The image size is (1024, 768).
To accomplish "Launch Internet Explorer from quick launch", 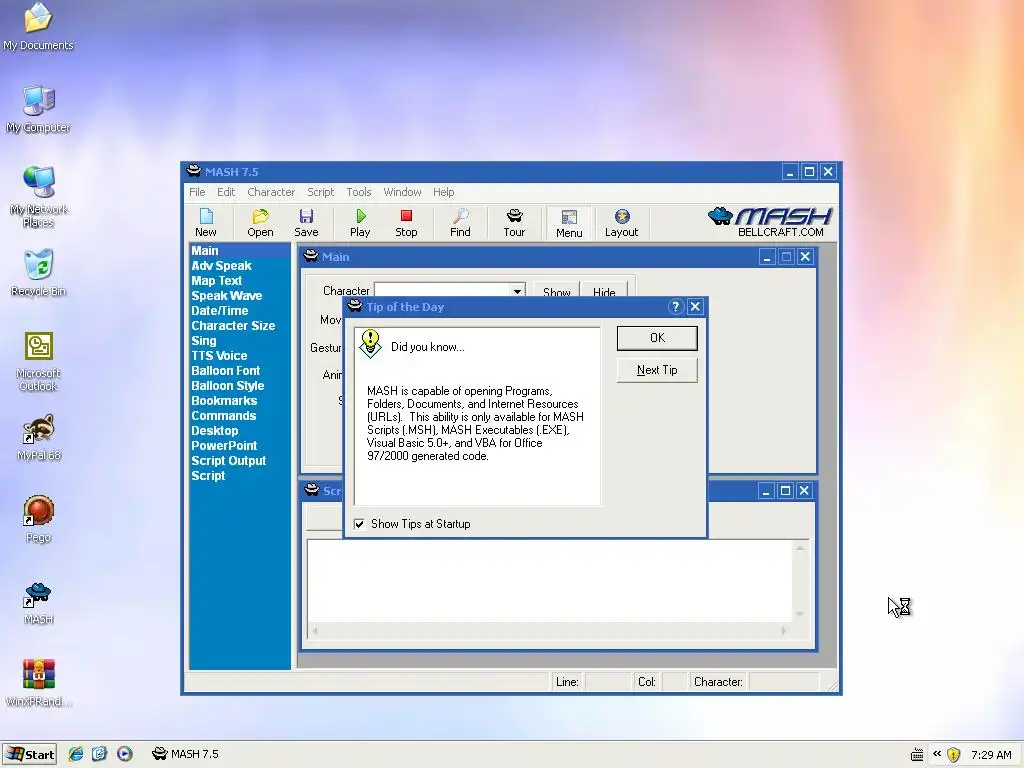I will point(76,754).
